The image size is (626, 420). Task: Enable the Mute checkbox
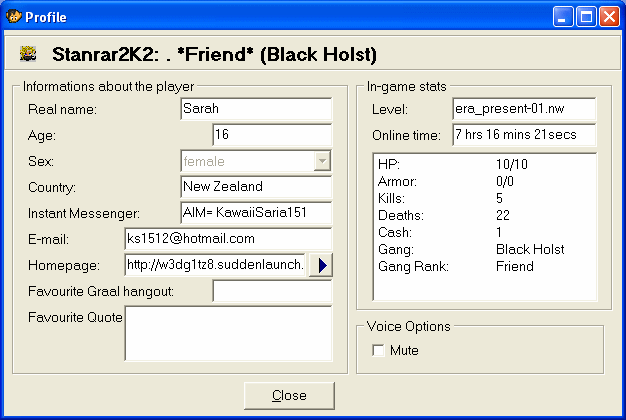click(378, 351)
